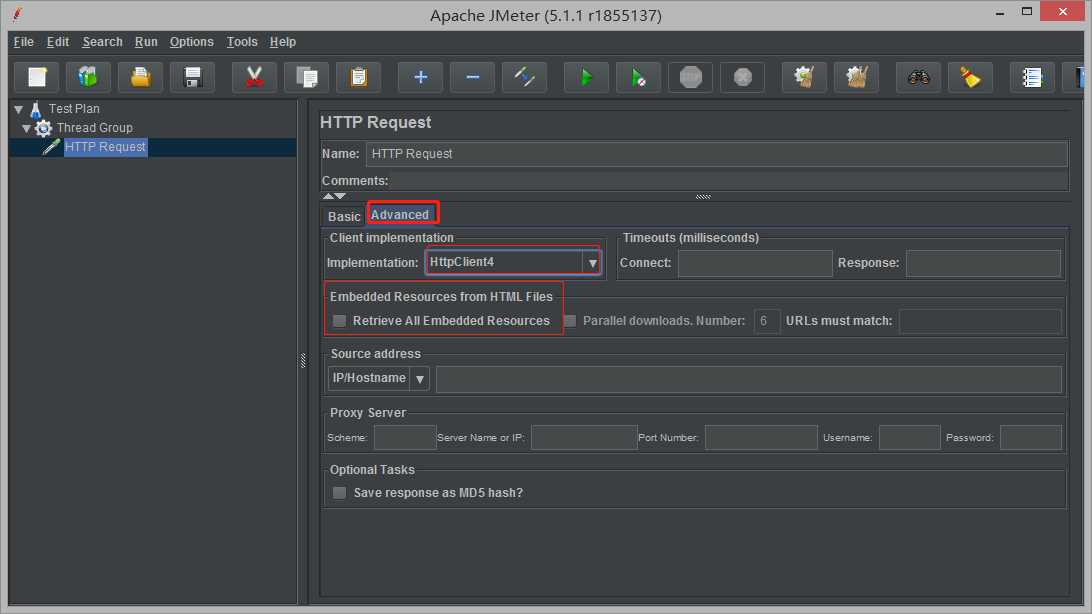The width and height of the screenshot is (1092, 614).
Task: Open the File menu
Action: point(24,42)
